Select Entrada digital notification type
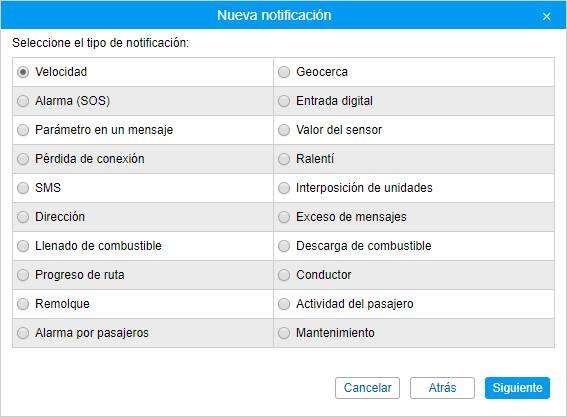 [284, 101]
